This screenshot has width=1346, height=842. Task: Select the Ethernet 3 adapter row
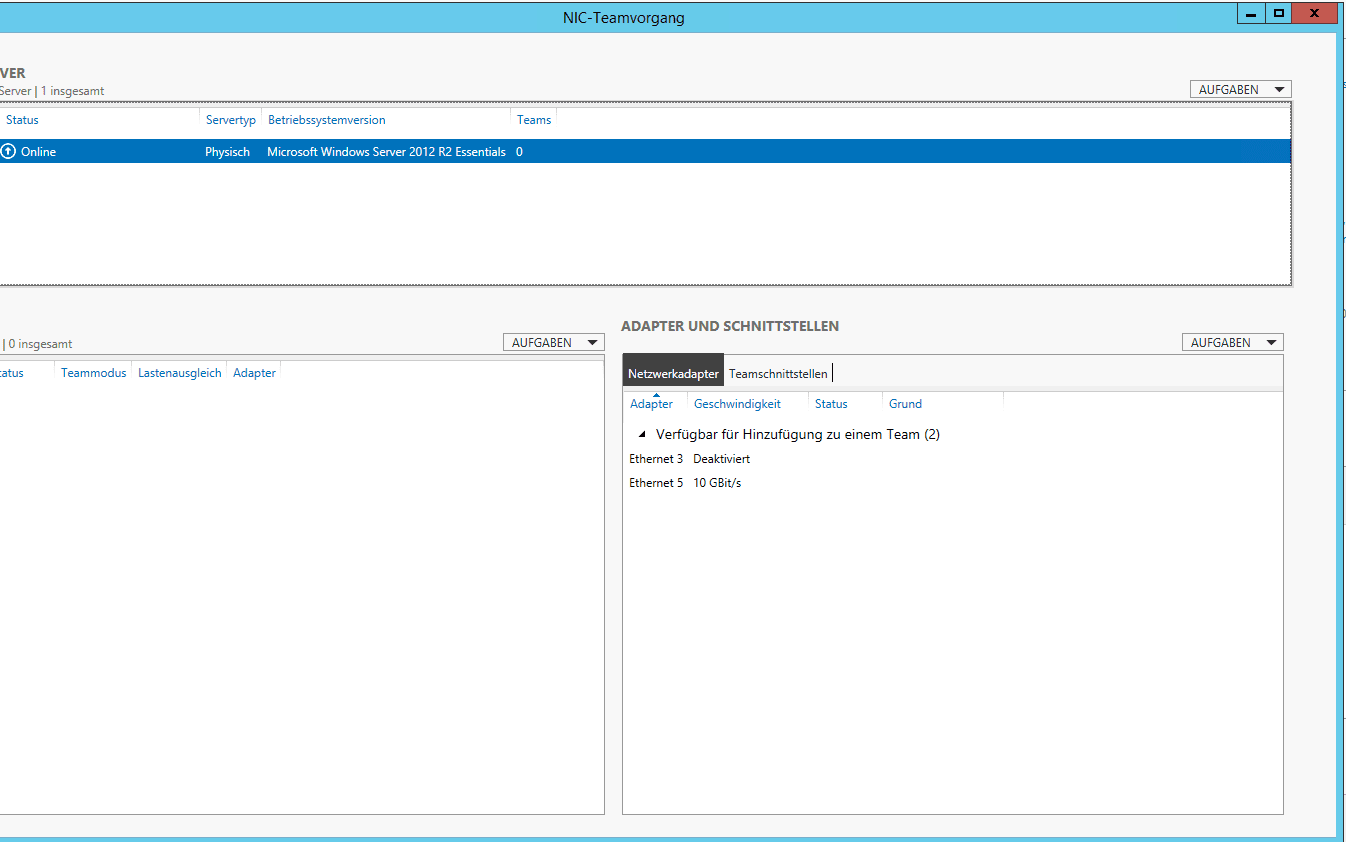point(952,459)
